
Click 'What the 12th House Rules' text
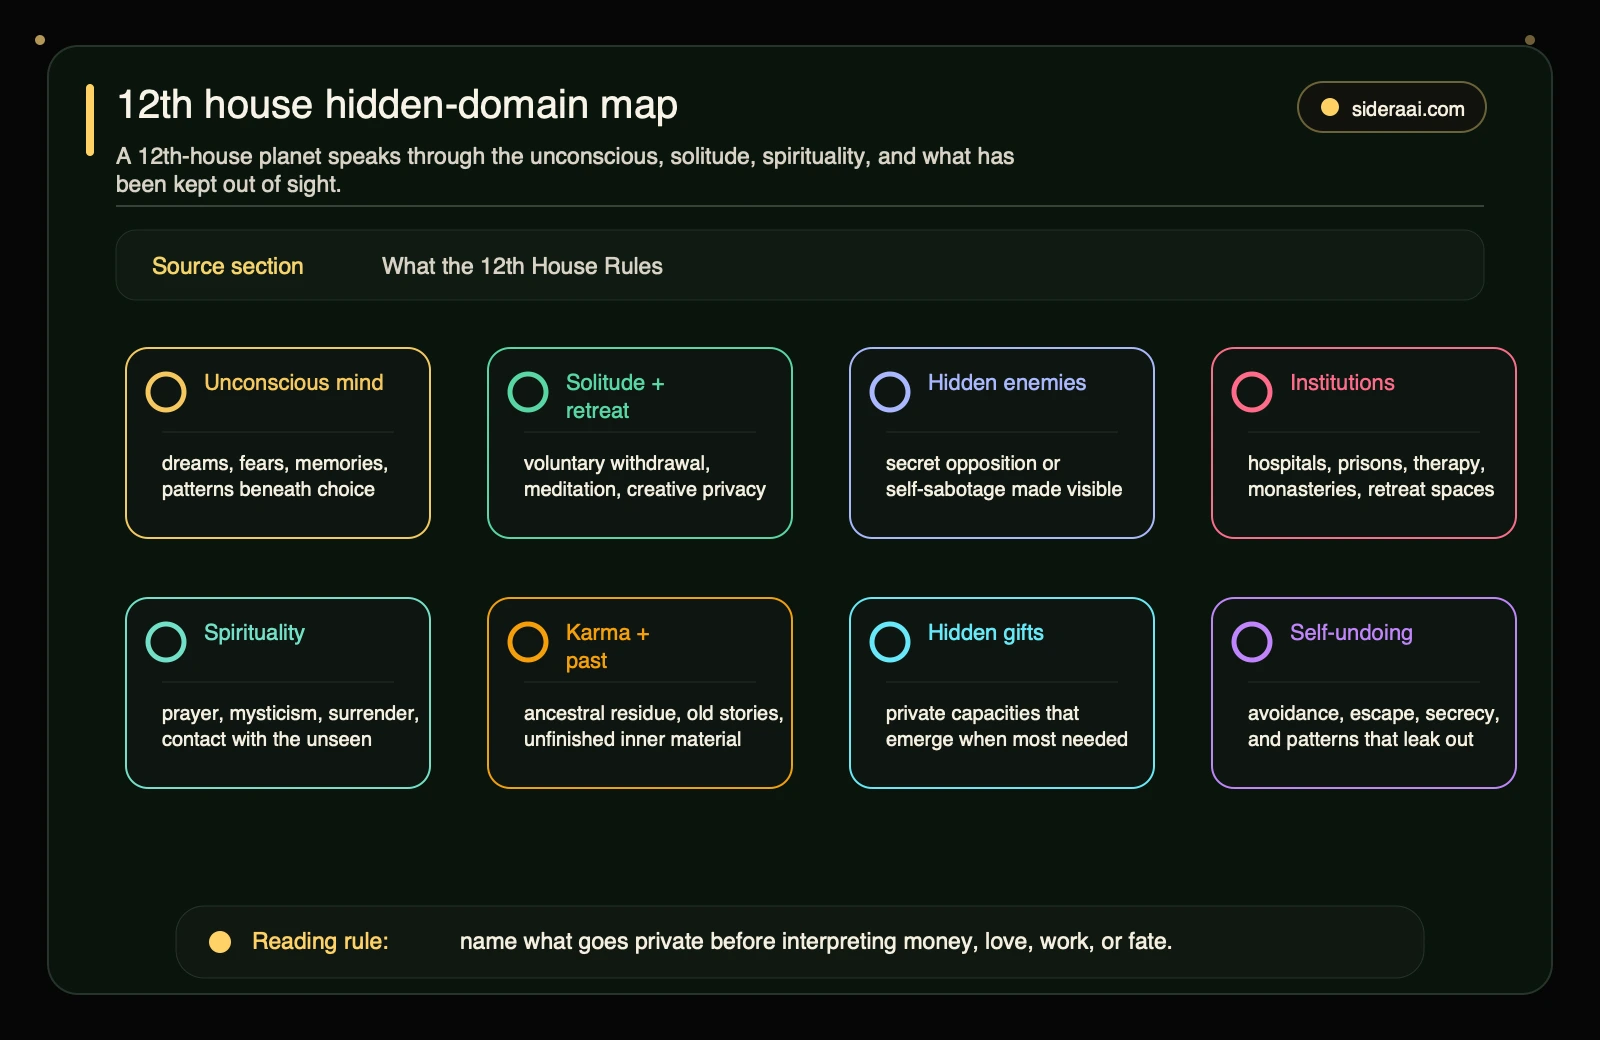[522, 266]
